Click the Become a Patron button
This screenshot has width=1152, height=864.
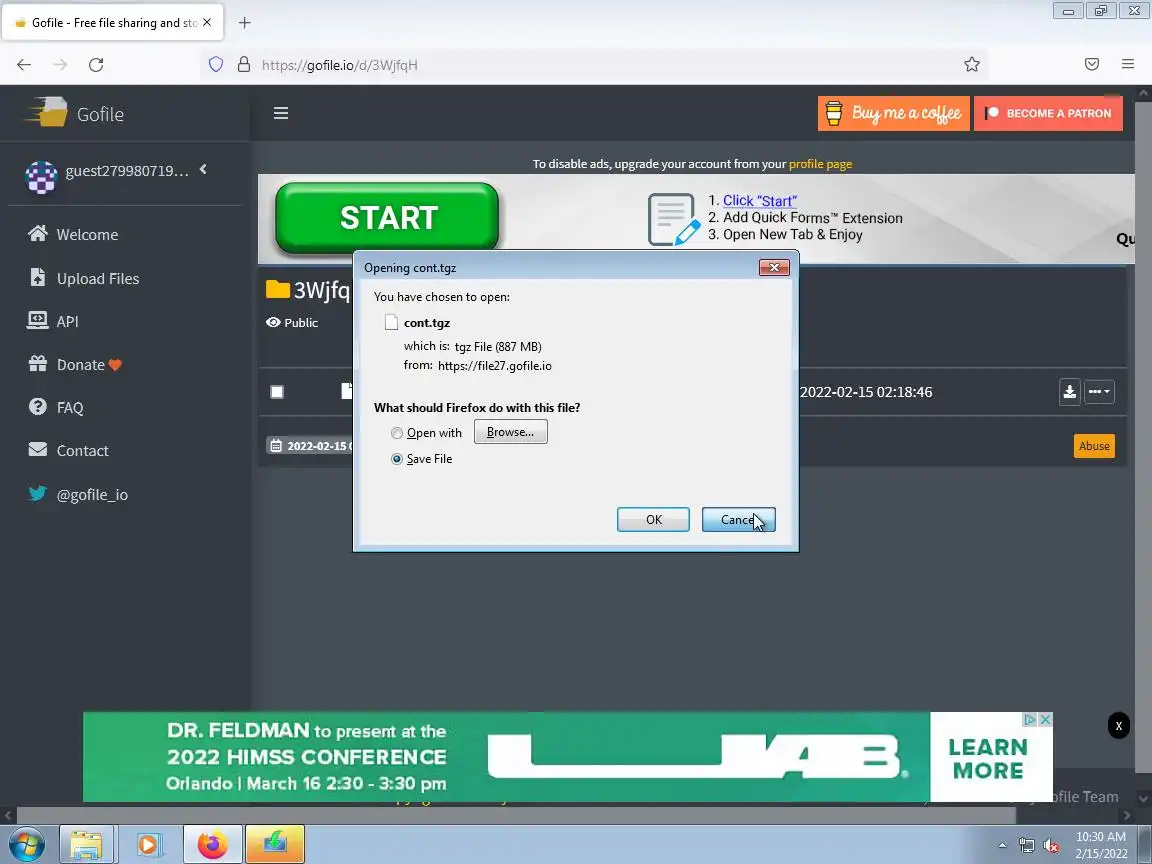pos(1048,113)
